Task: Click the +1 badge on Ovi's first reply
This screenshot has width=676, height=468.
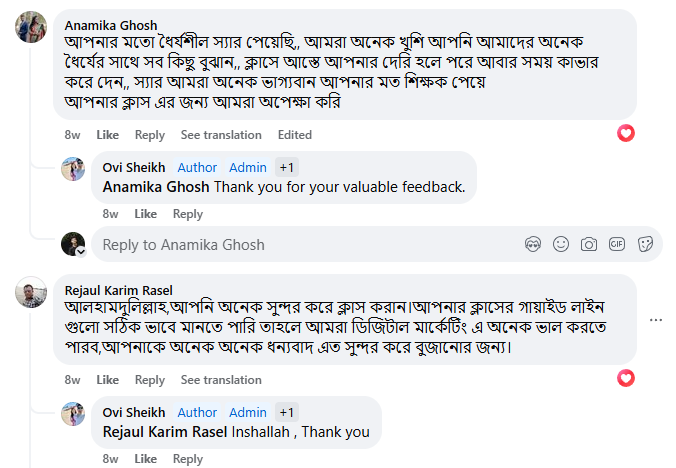Action: [287, 167]
